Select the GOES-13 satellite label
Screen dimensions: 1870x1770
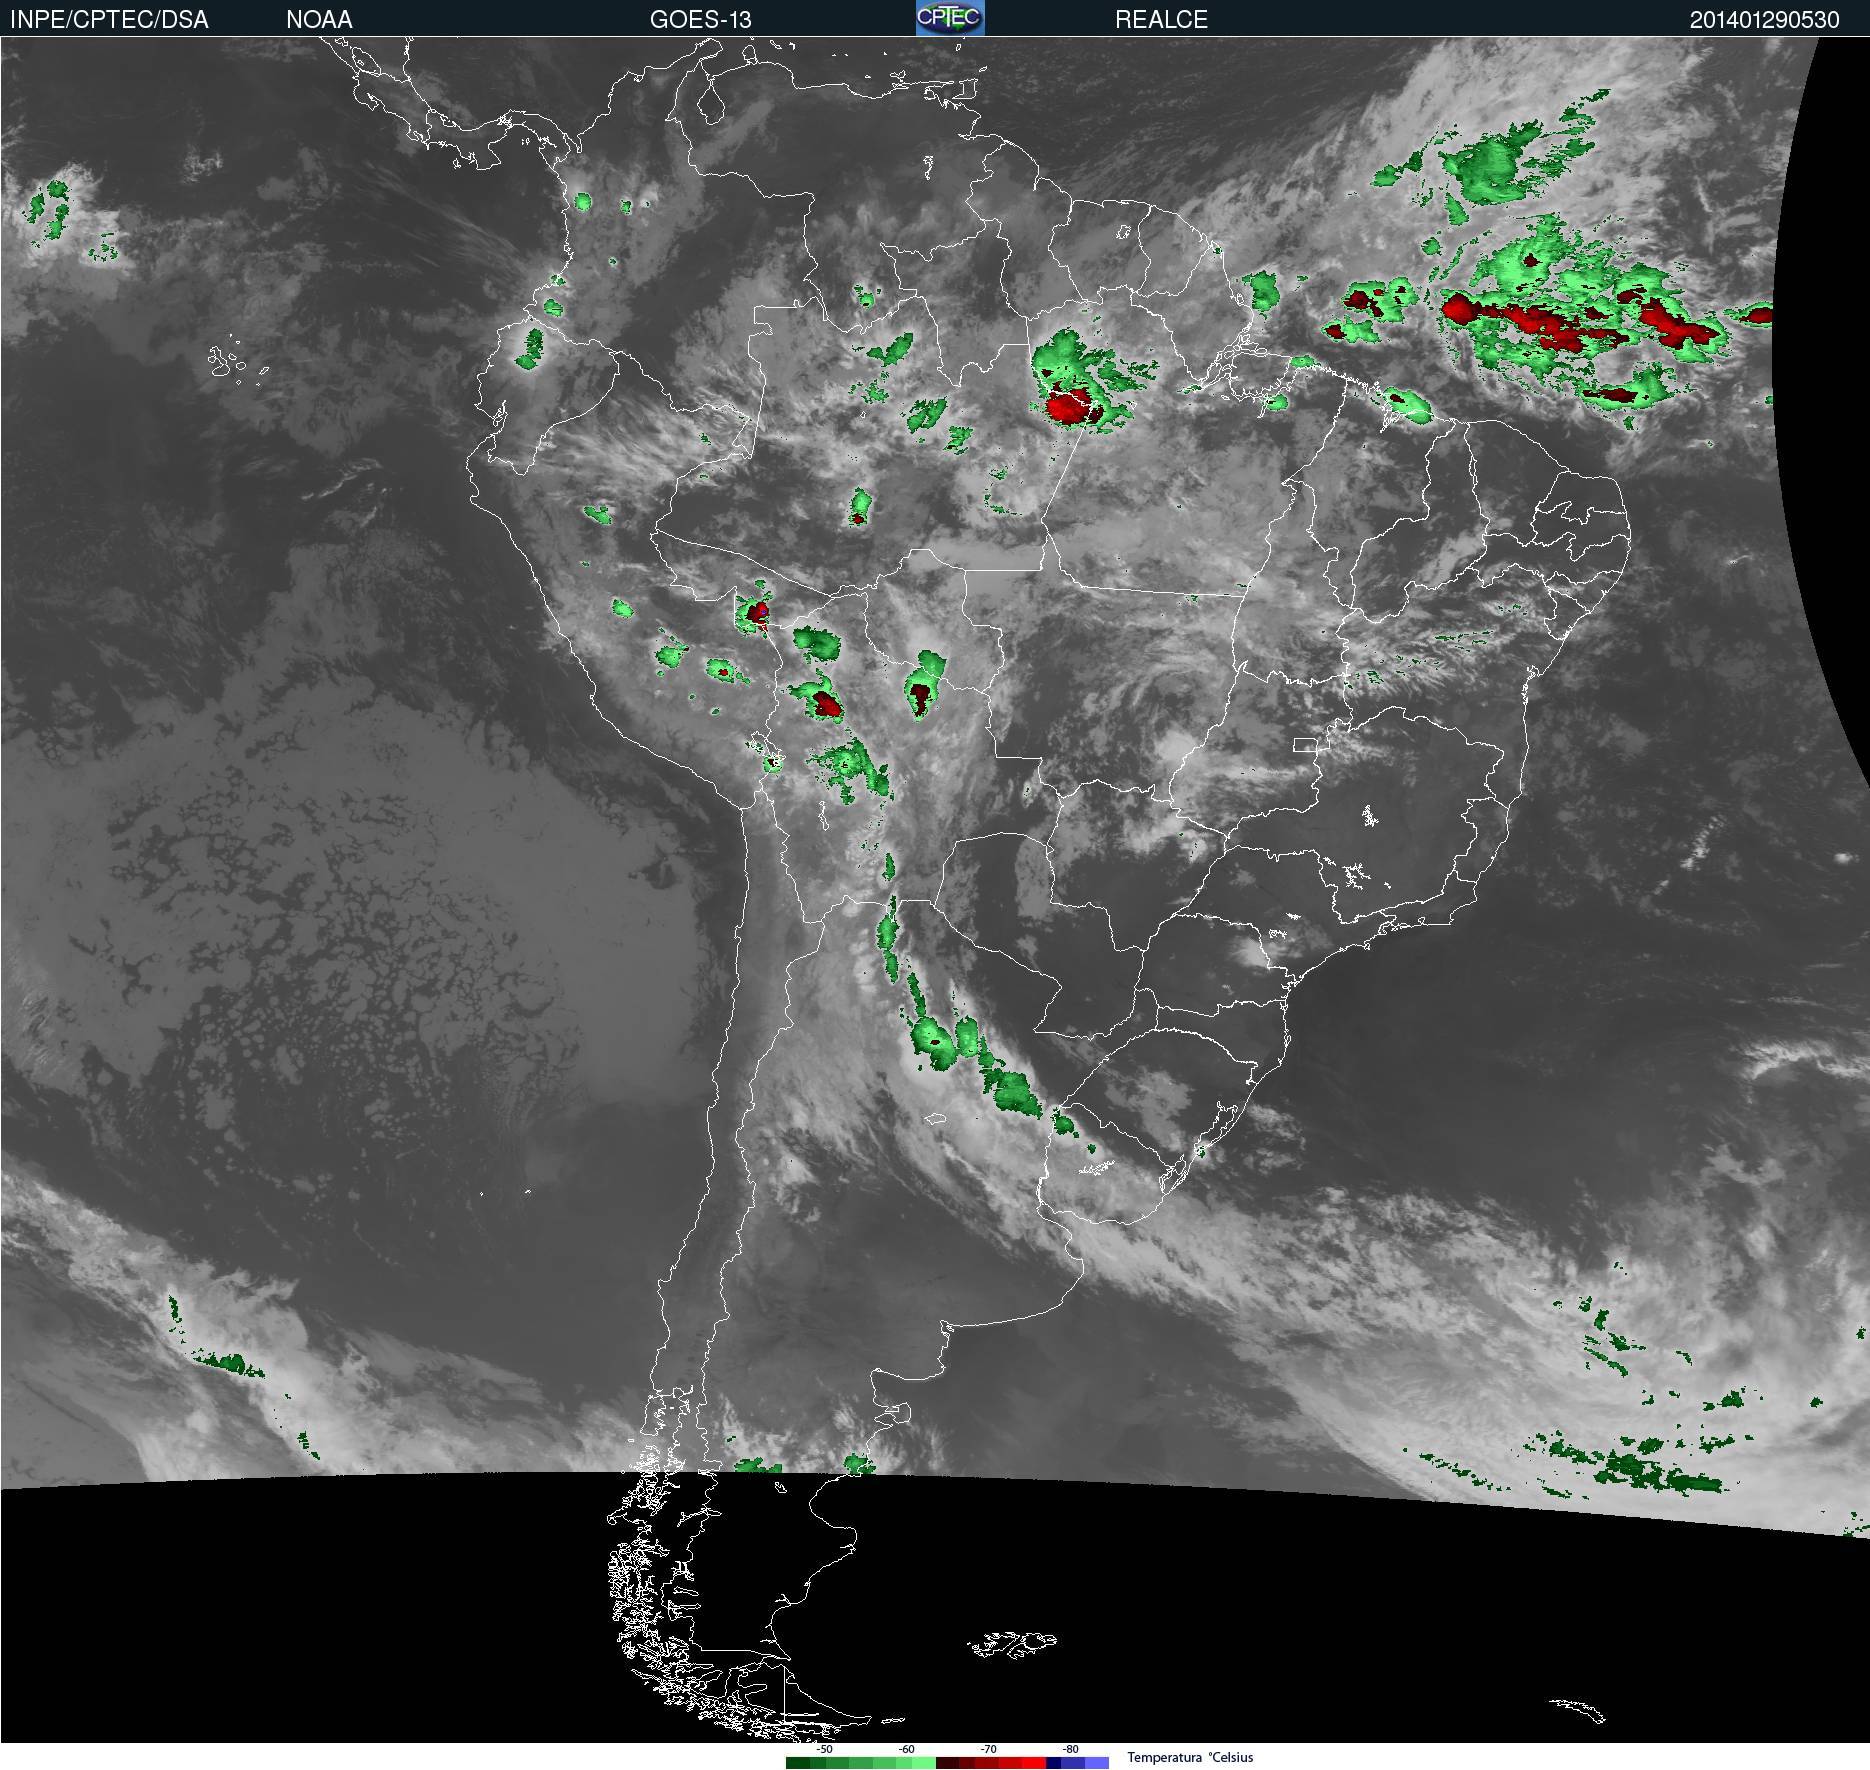coord(700,19)
